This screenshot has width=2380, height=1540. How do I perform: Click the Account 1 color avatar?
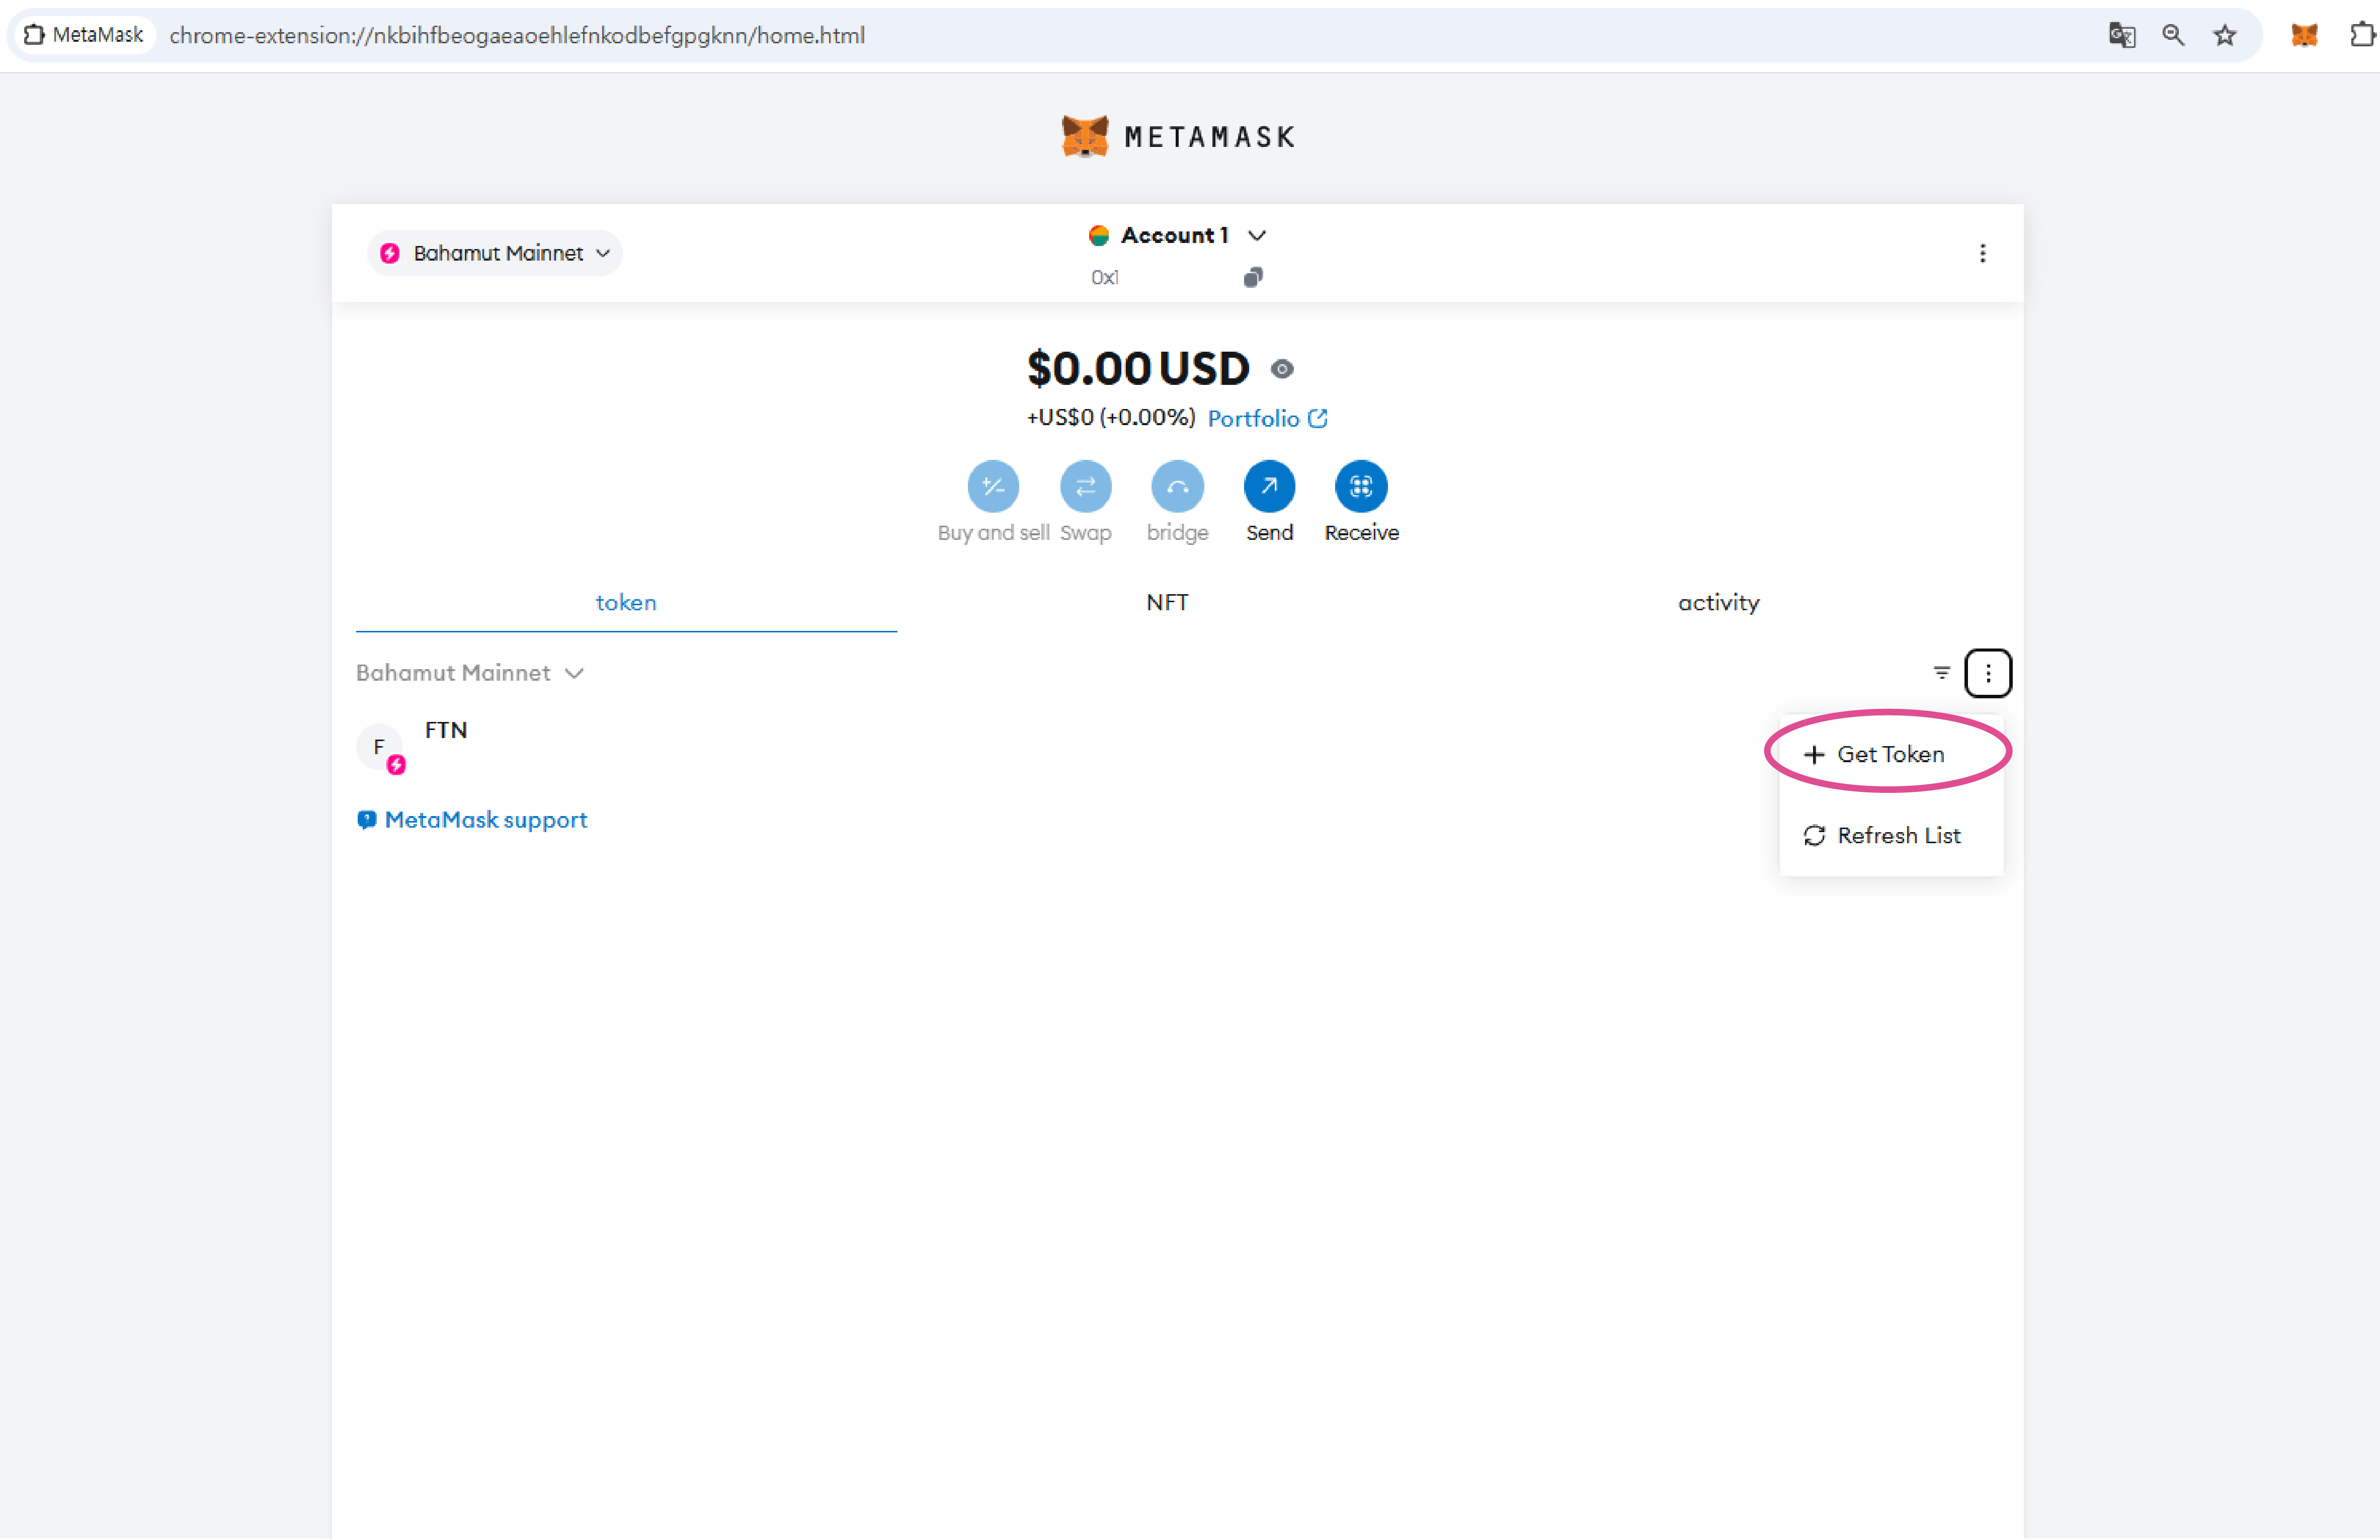coord(1099,235)
